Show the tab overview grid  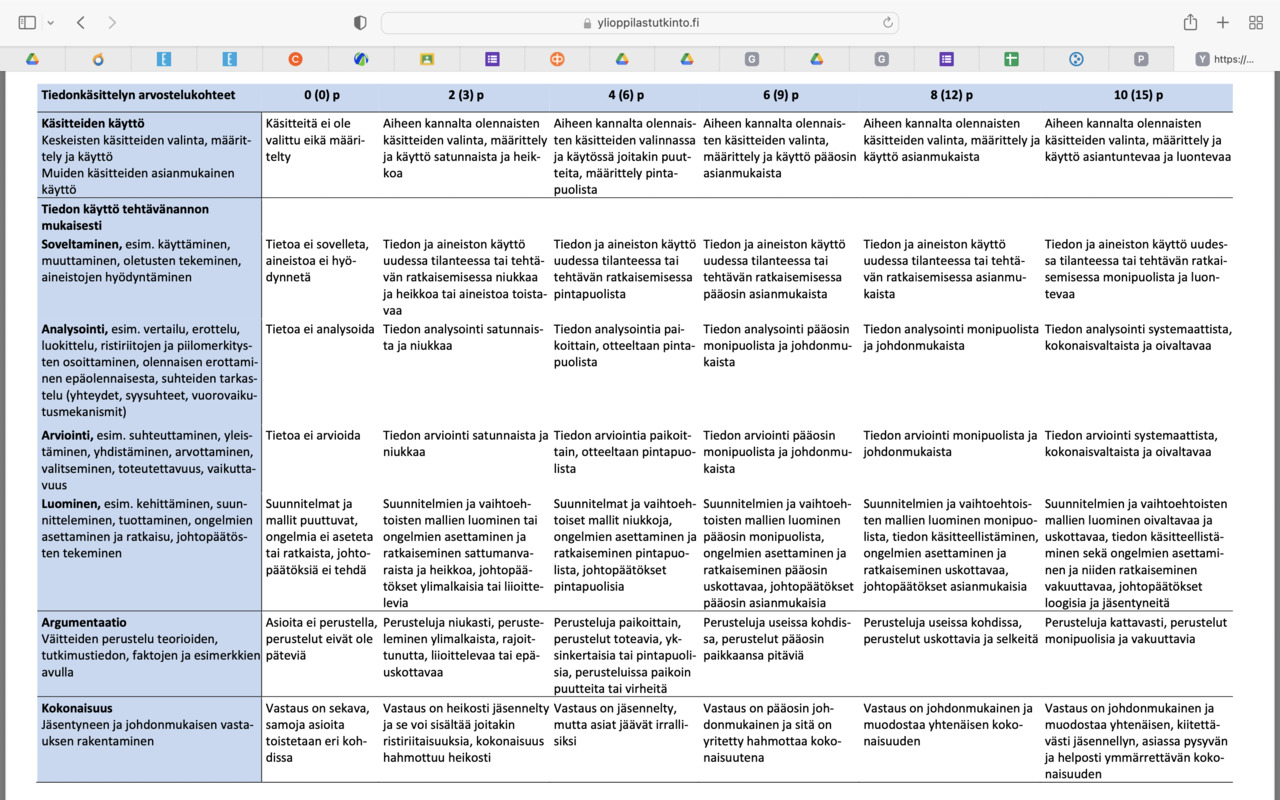pos(1256,22)
